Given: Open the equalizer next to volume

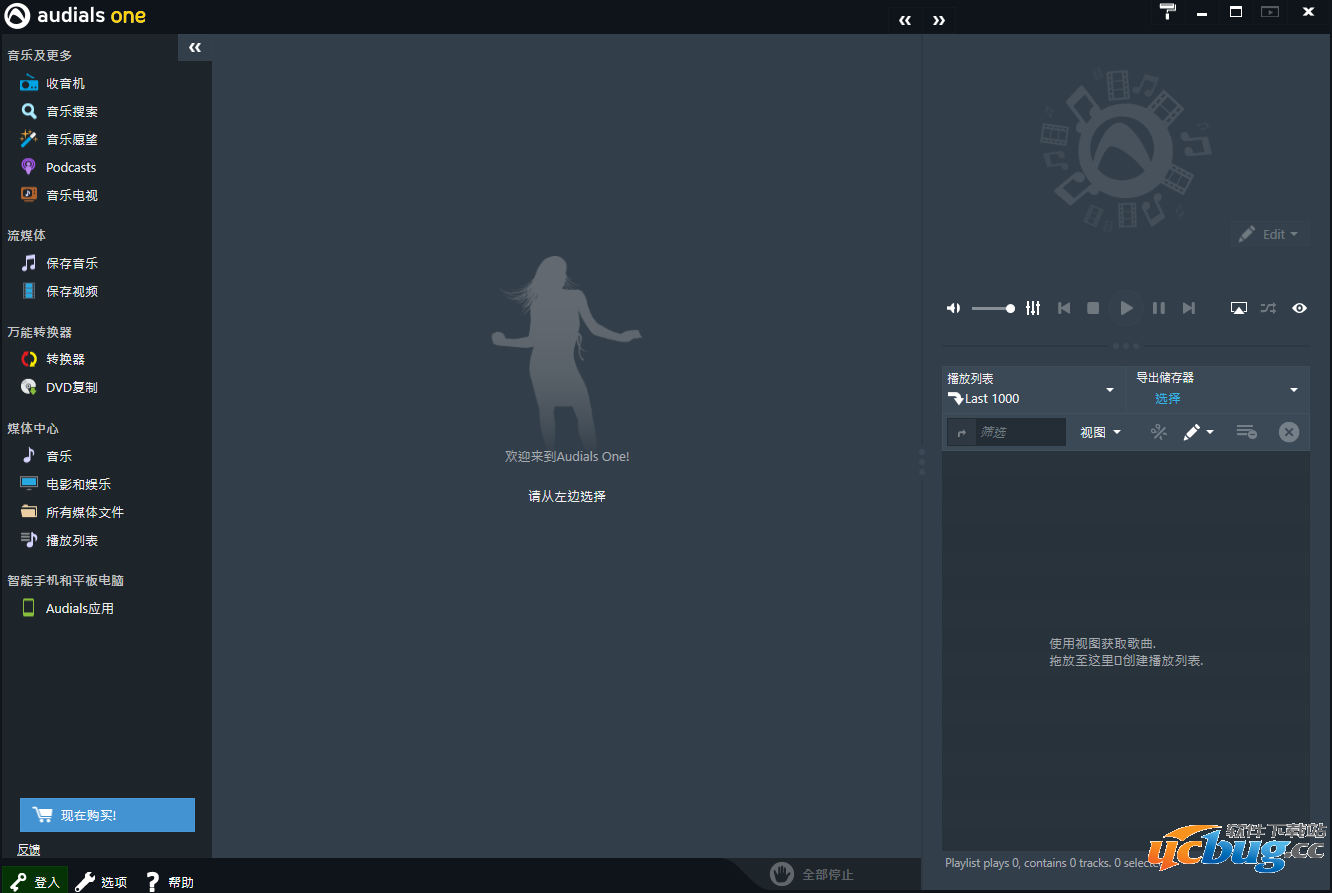Looking at the screenshot, I should tap(1033, 308).
